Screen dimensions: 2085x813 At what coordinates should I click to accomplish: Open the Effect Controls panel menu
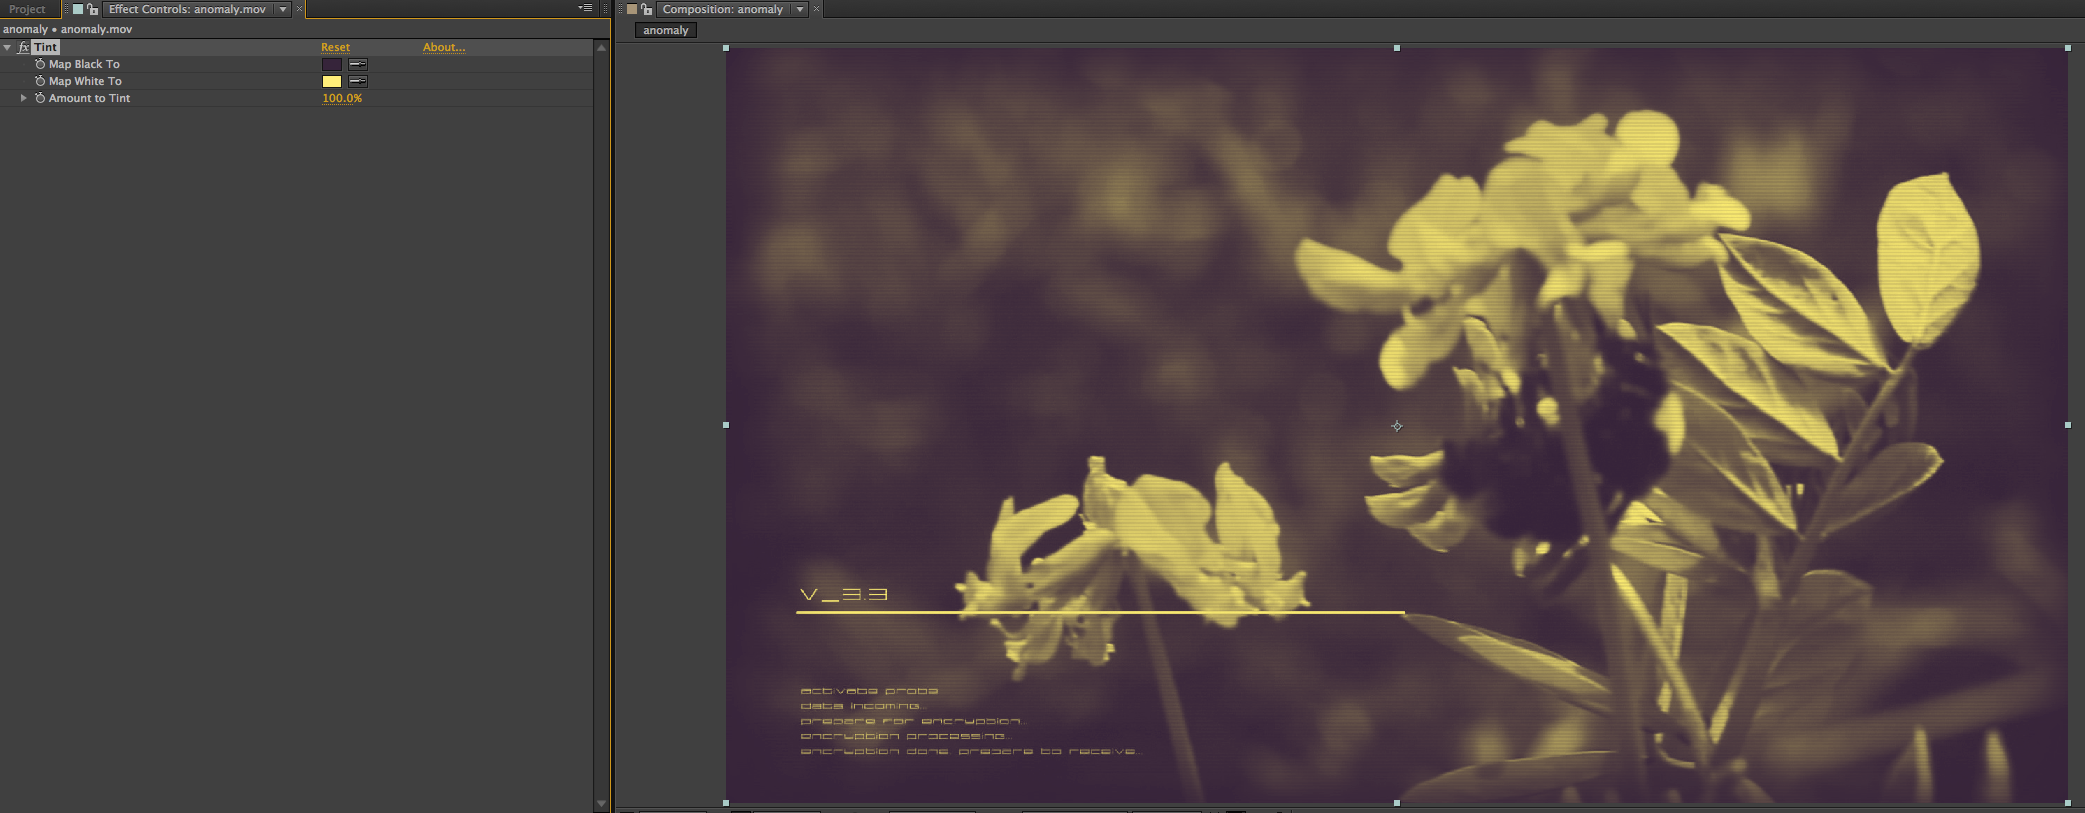point(585,9)
